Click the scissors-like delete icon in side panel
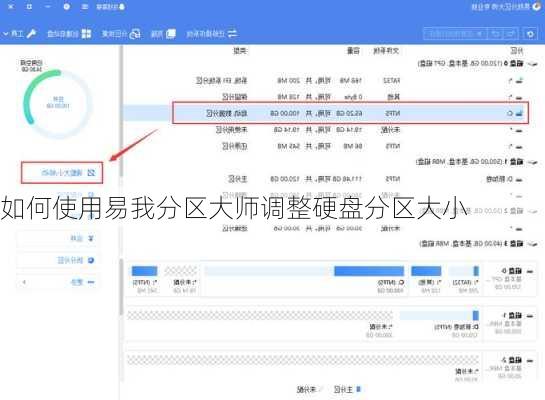The width and height of the screenshot is (545, 400). 91,238
